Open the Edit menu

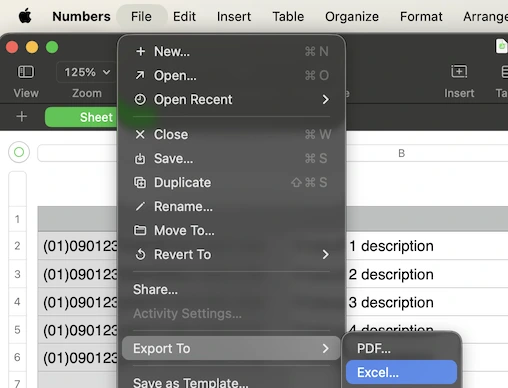click(x=184, y=16)
